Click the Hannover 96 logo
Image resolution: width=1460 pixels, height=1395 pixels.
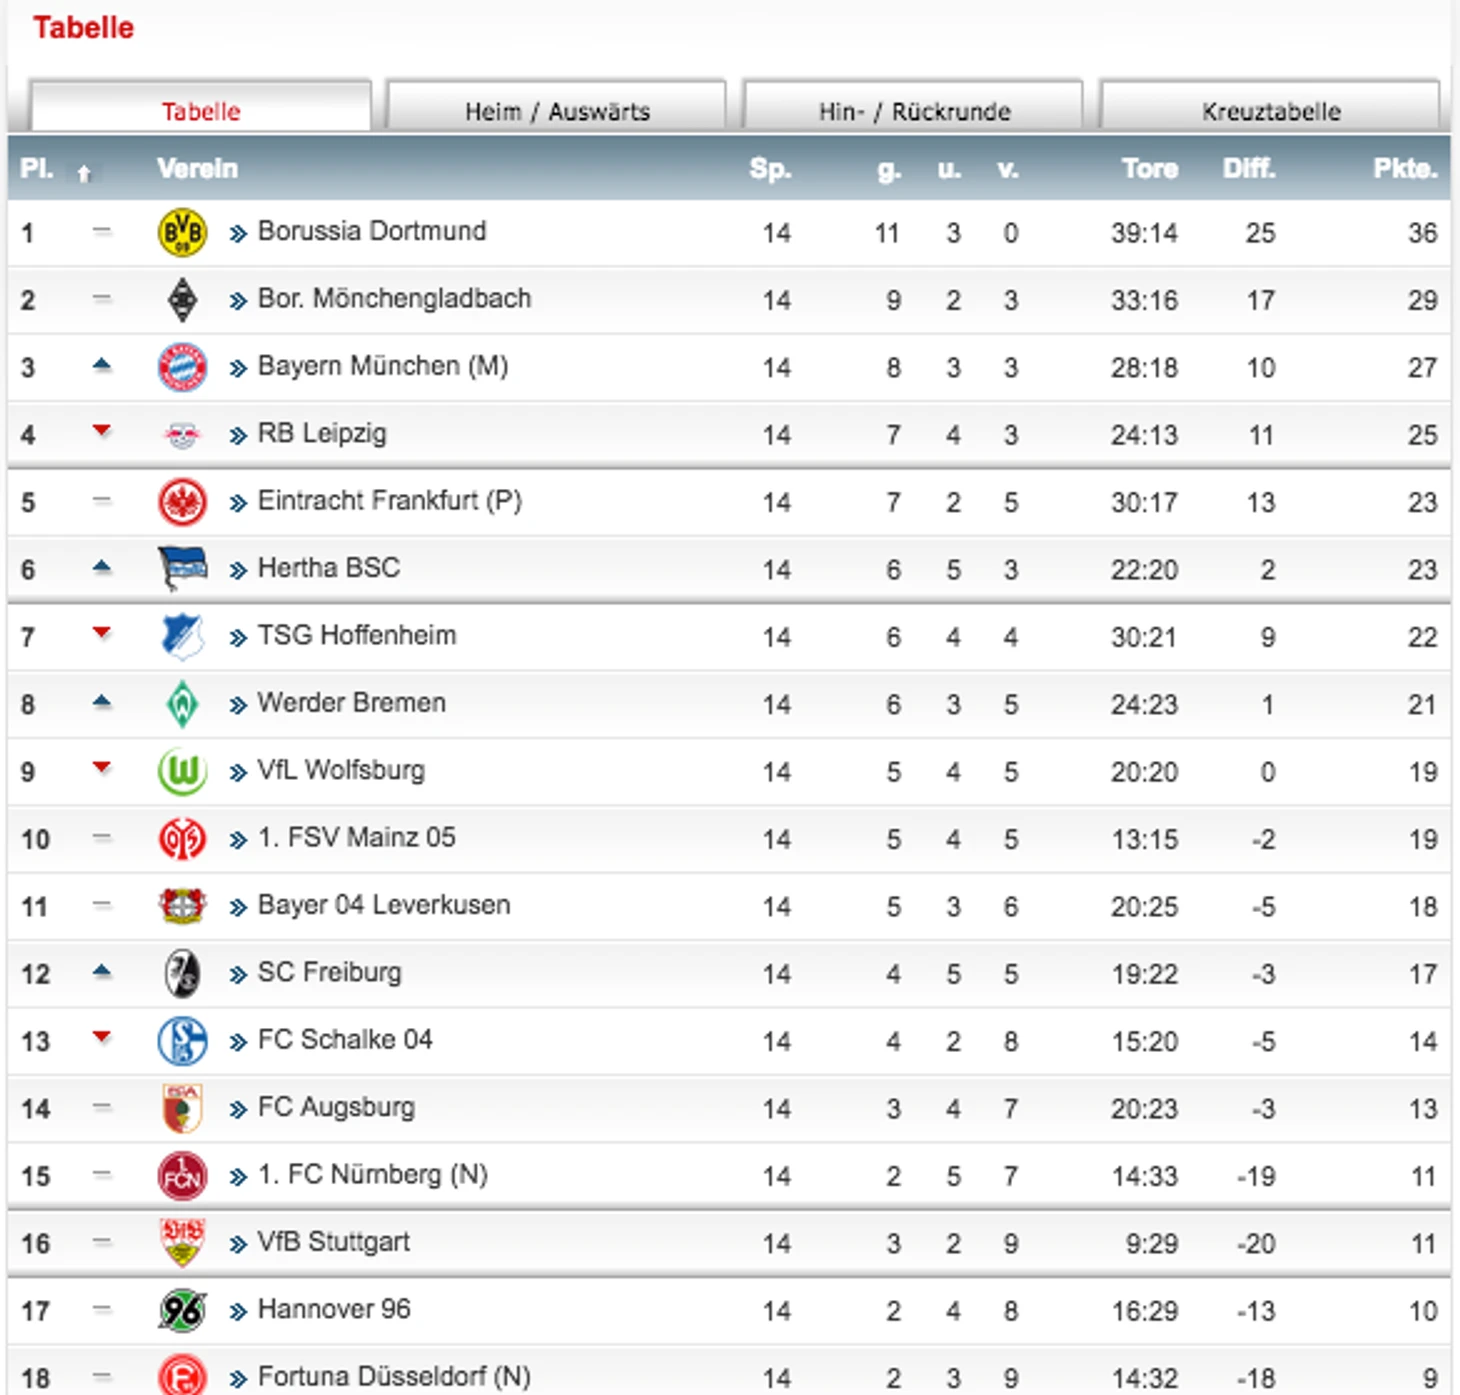coord(182,1310)
